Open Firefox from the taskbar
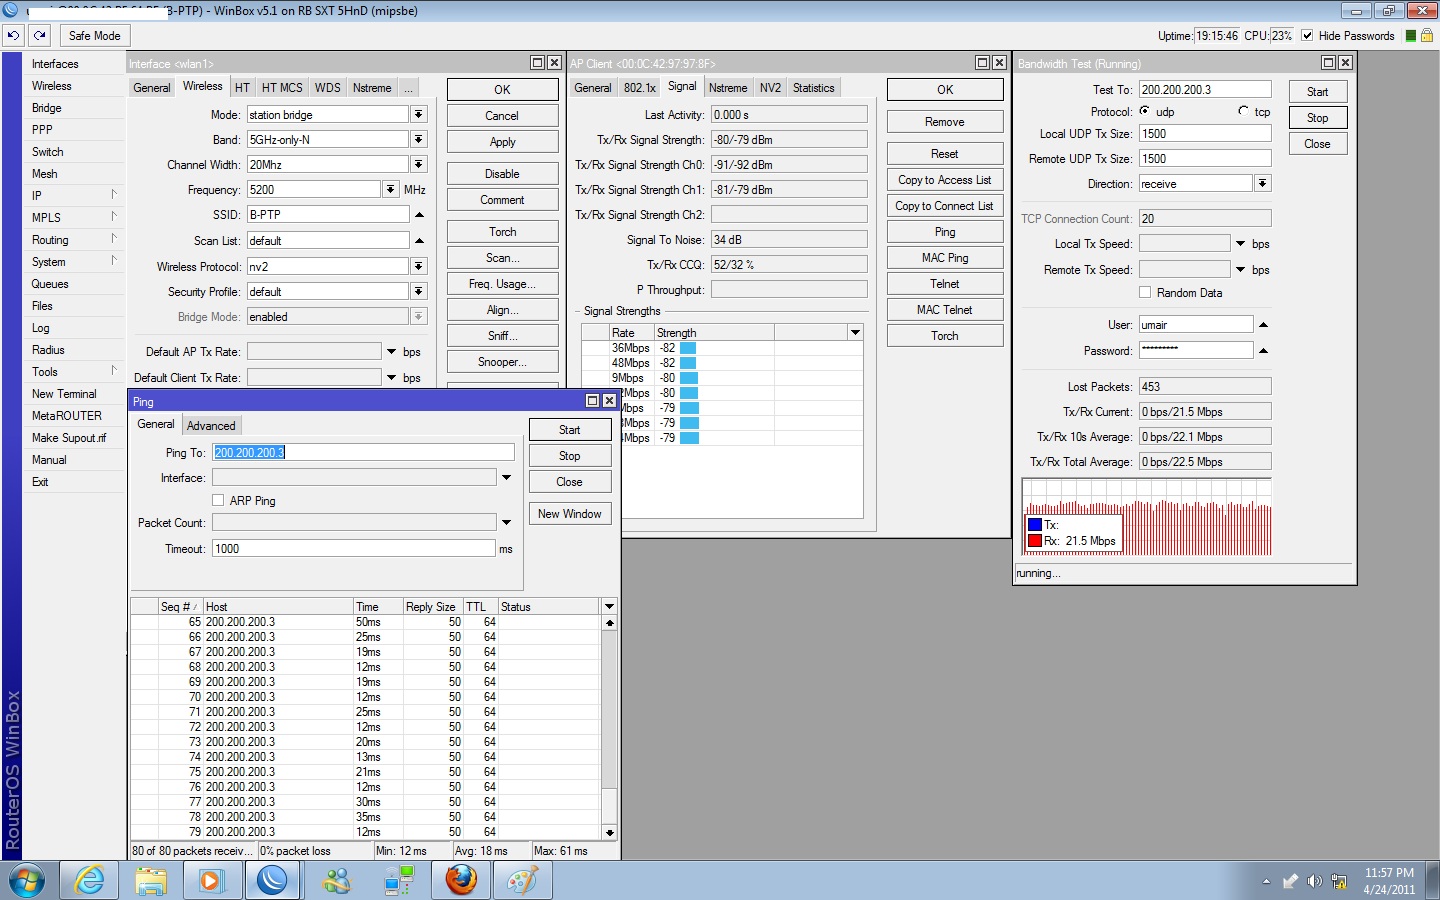Image resolution: width=1440 pixels, height=900 pixels. click(461, 880)
